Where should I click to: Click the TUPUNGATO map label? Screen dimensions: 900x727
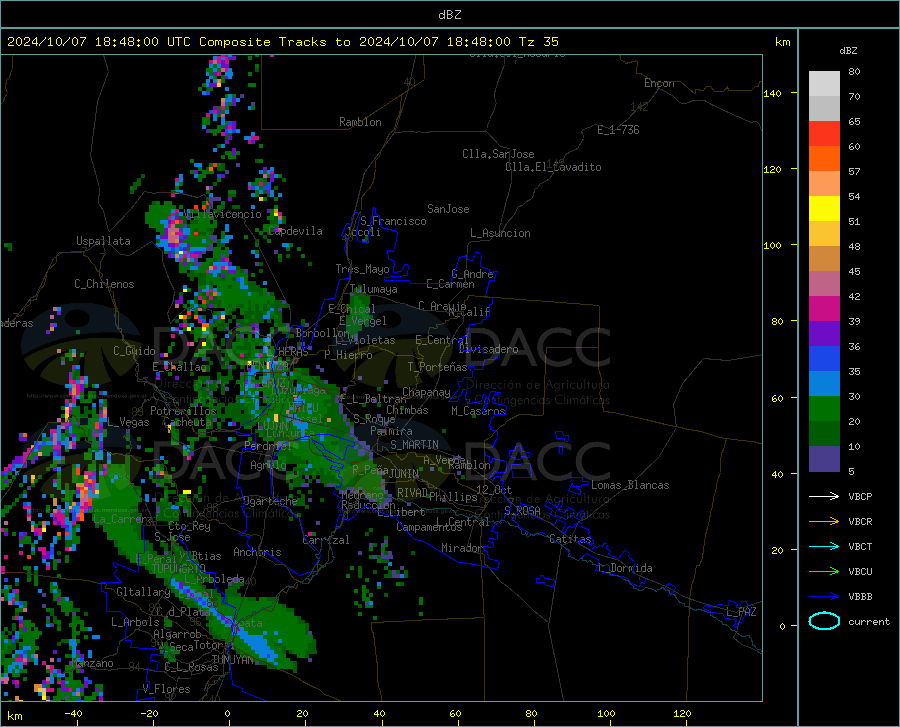point(179,569)
